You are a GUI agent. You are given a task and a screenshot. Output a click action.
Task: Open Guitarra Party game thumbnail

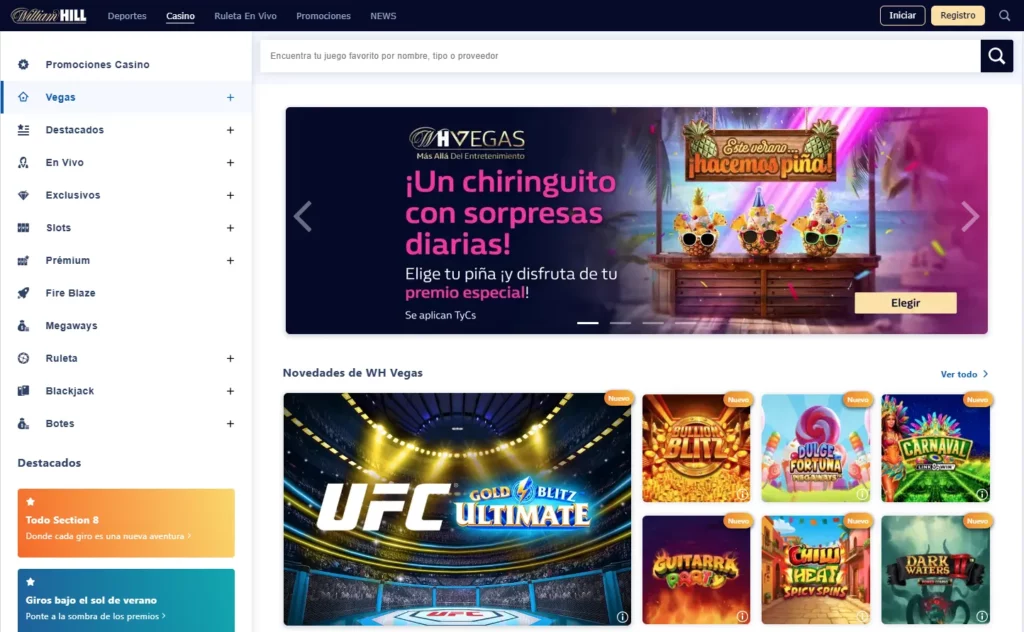[696, 570]
